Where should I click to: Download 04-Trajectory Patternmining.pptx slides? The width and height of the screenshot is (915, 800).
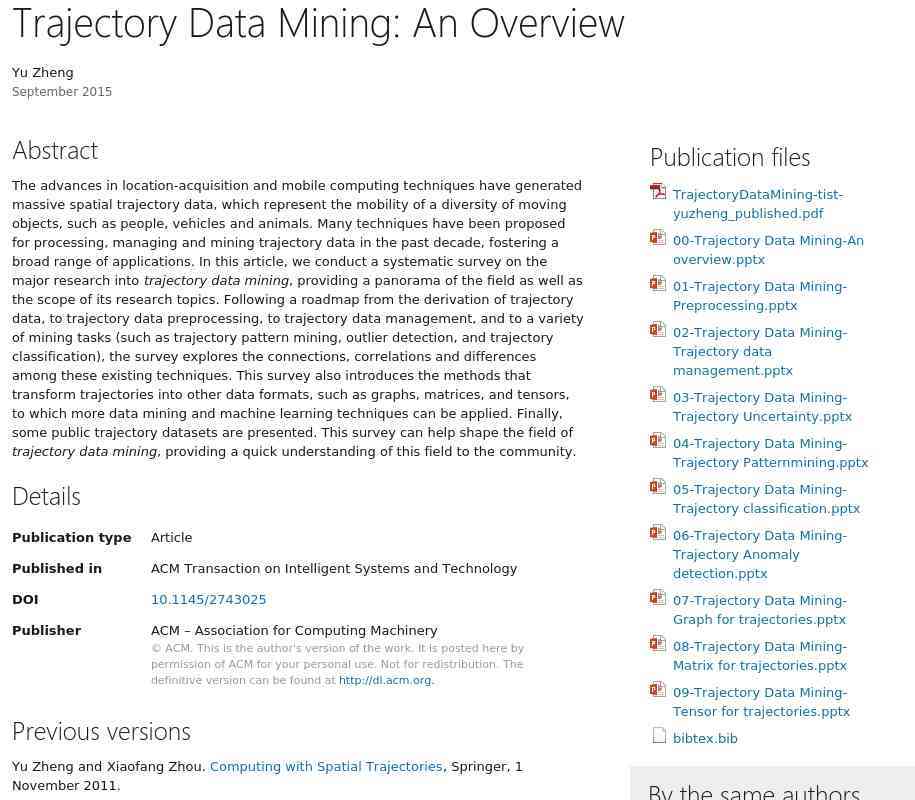coord(769,453)
